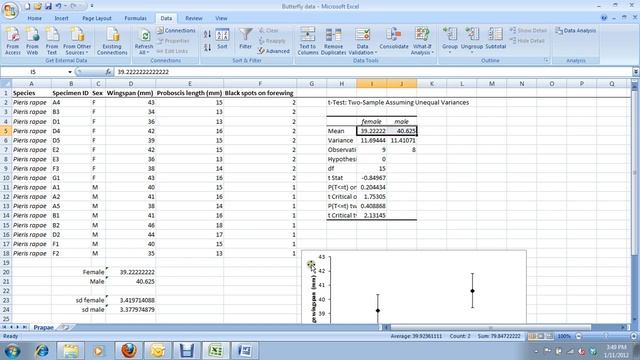
Task: Open Advanced filter options
Action: coord(273,51)
